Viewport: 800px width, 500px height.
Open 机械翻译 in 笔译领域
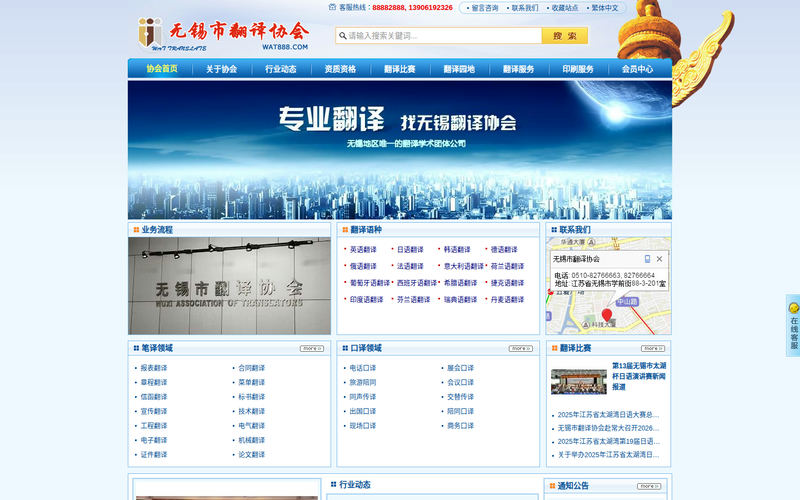tap(252, 440)
